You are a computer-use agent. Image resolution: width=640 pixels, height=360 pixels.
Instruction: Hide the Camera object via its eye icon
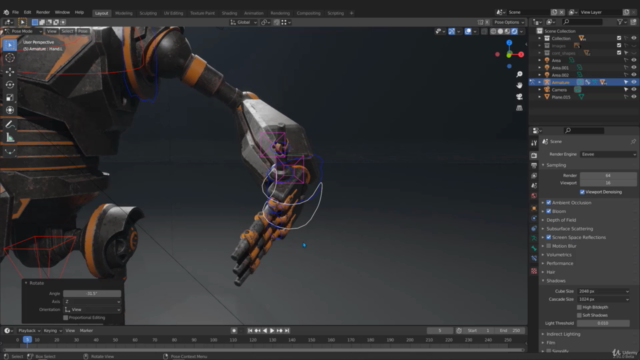coord(634,89)
